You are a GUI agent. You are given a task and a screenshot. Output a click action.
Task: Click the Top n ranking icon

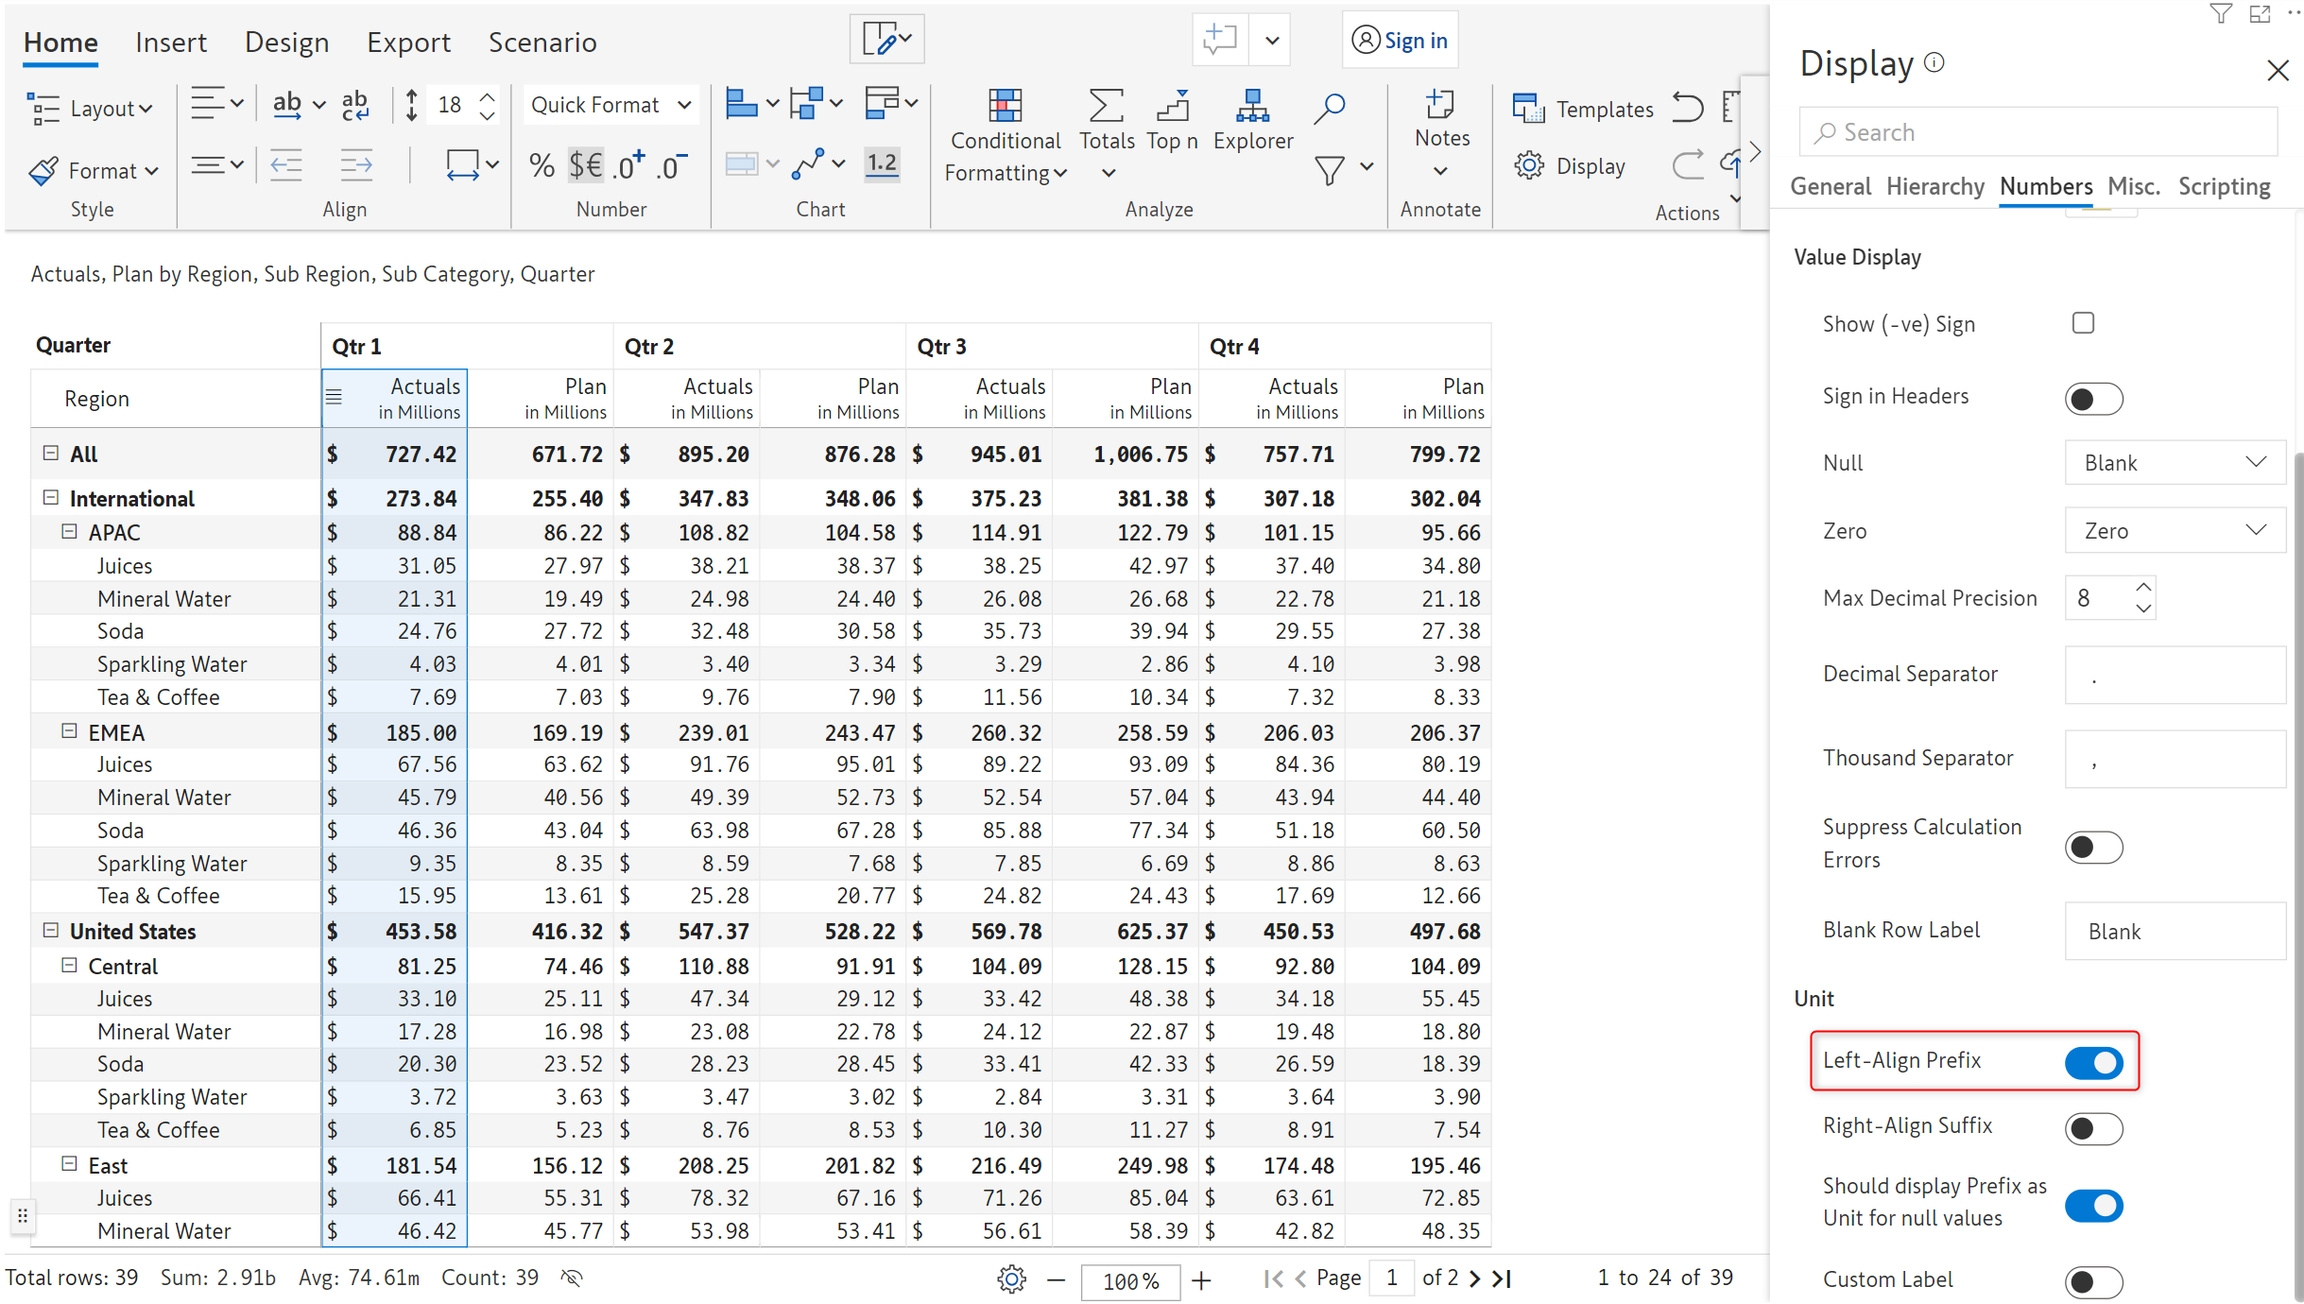pyautogui.click(x=1172, y=107)
